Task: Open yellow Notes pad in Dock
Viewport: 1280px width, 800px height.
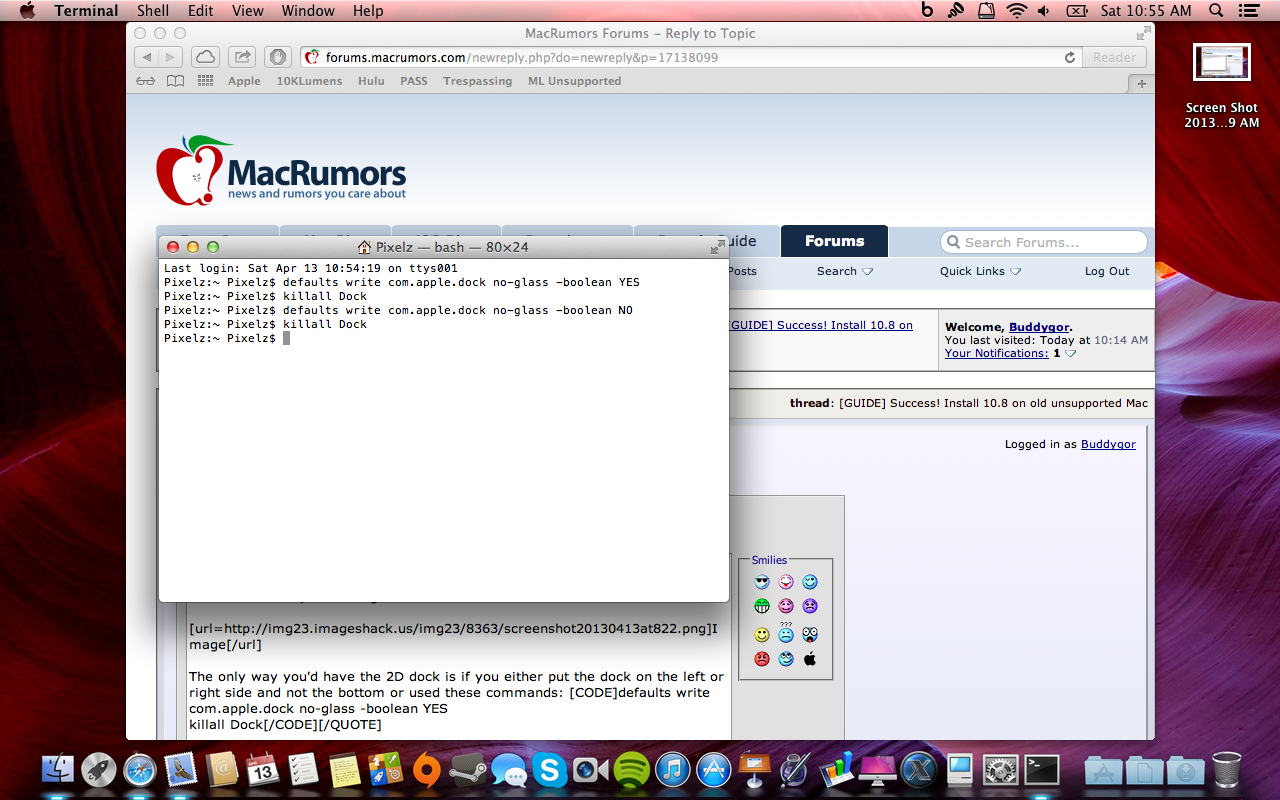Action: tap(344, 769)
